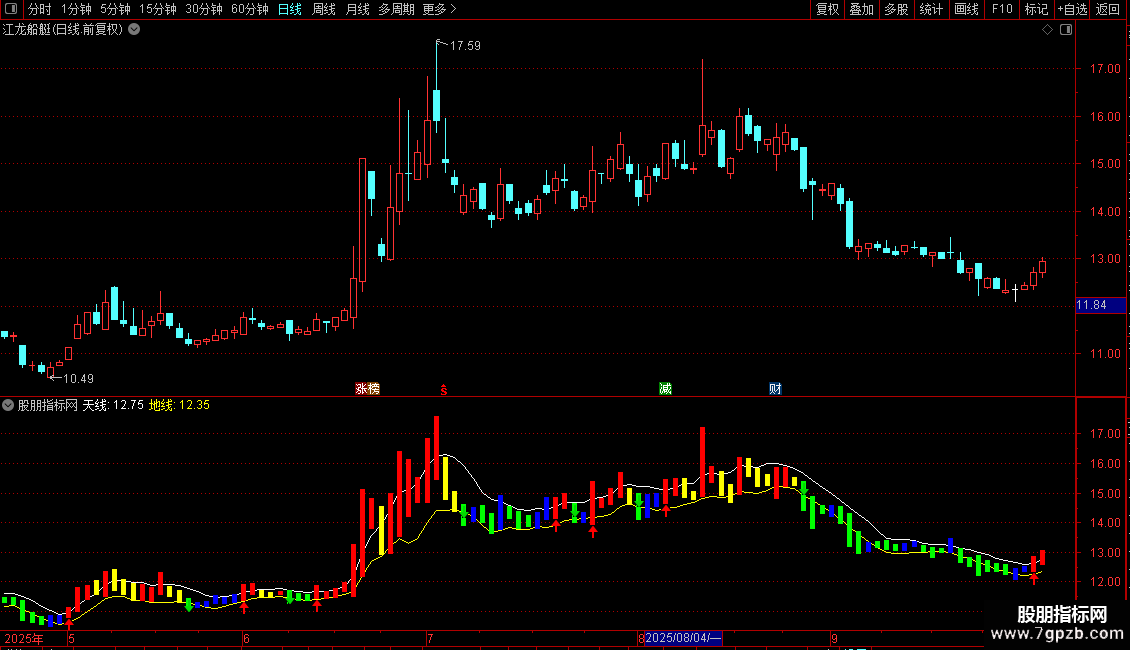The height and width of the screenshot is (650, 1130).
Task: Toggle the side panel icon near price axis
Action: tap(1066, 30)
